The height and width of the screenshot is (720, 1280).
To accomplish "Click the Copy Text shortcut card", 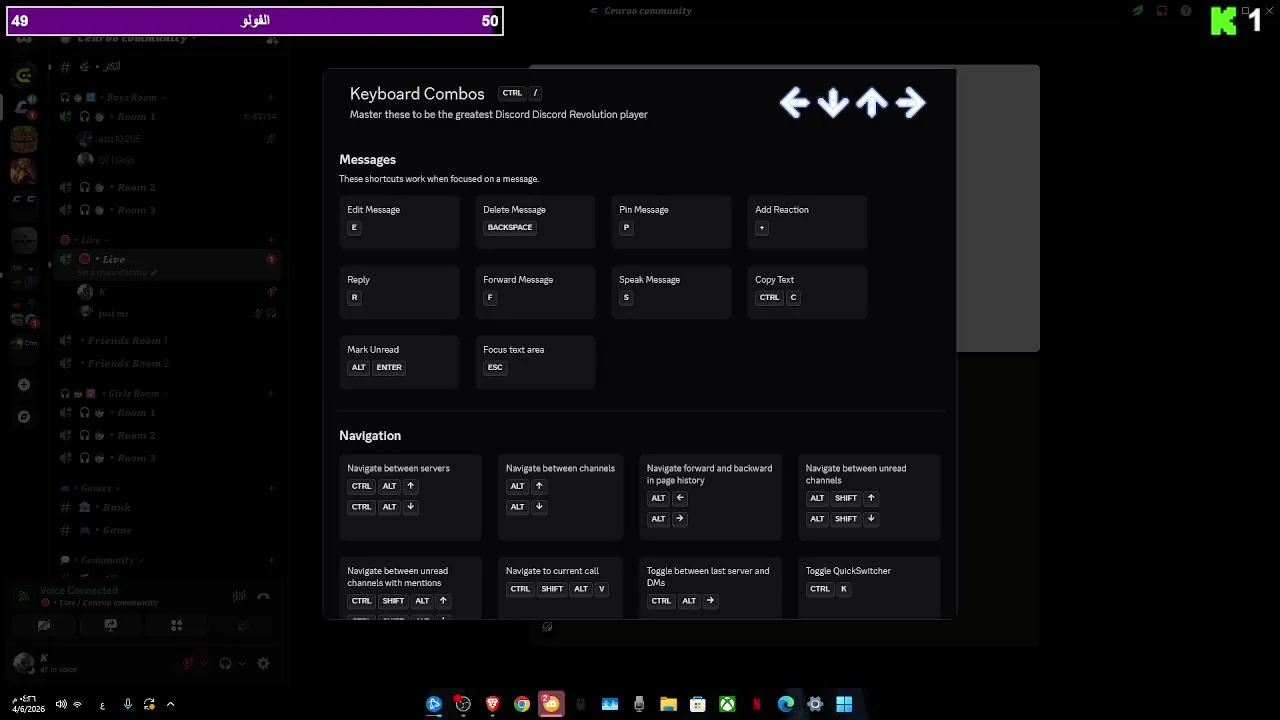I will tap(807, 292).
